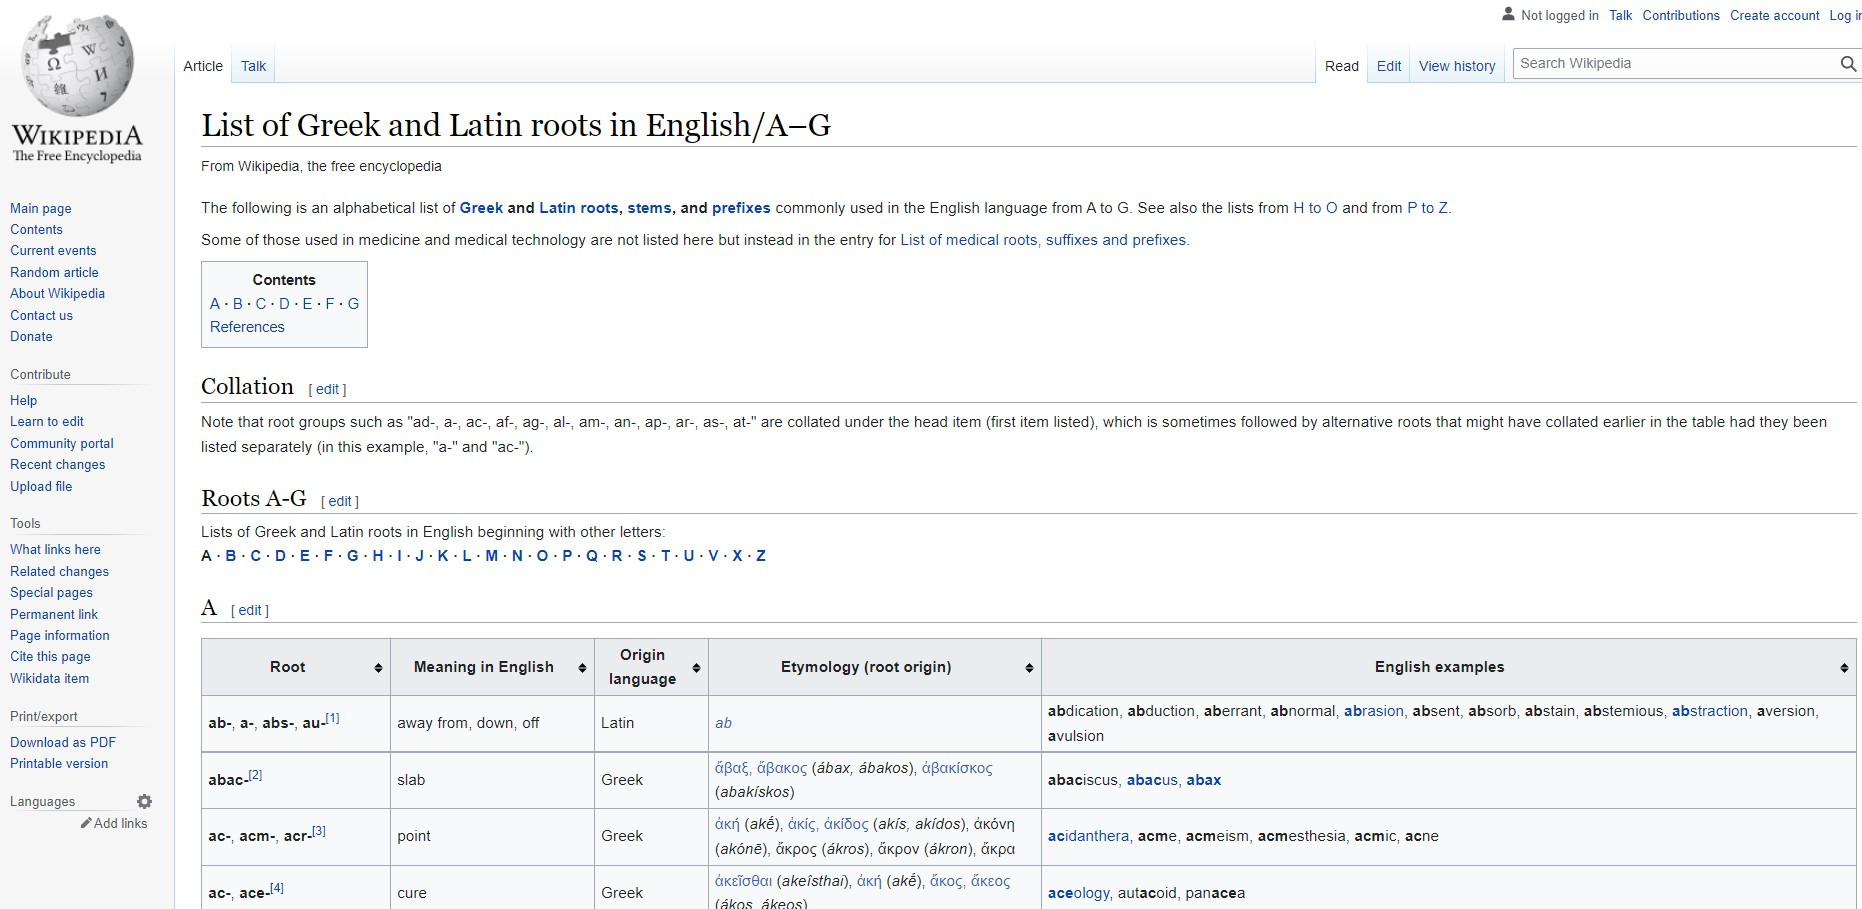Image resolution: width=1862 pixels, height=909 pixels.
Task: Sort the table by the Root column
Action: click(x=377, y=666)
